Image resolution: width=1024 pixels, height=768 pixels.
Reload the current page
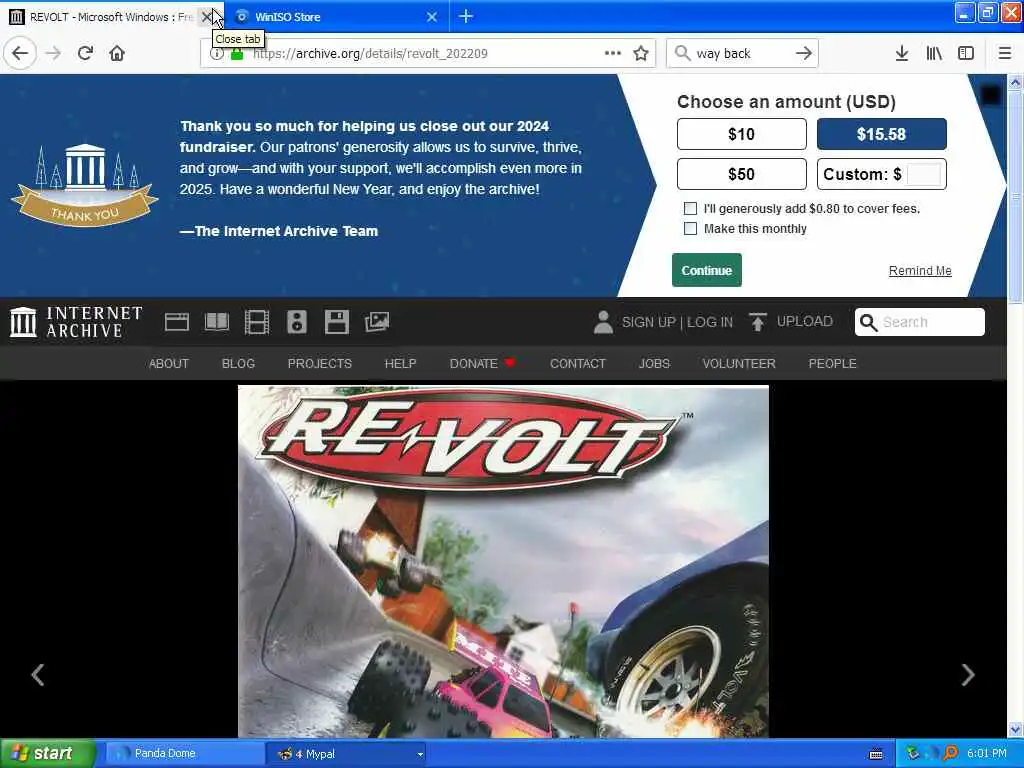(x=85, y=54)
